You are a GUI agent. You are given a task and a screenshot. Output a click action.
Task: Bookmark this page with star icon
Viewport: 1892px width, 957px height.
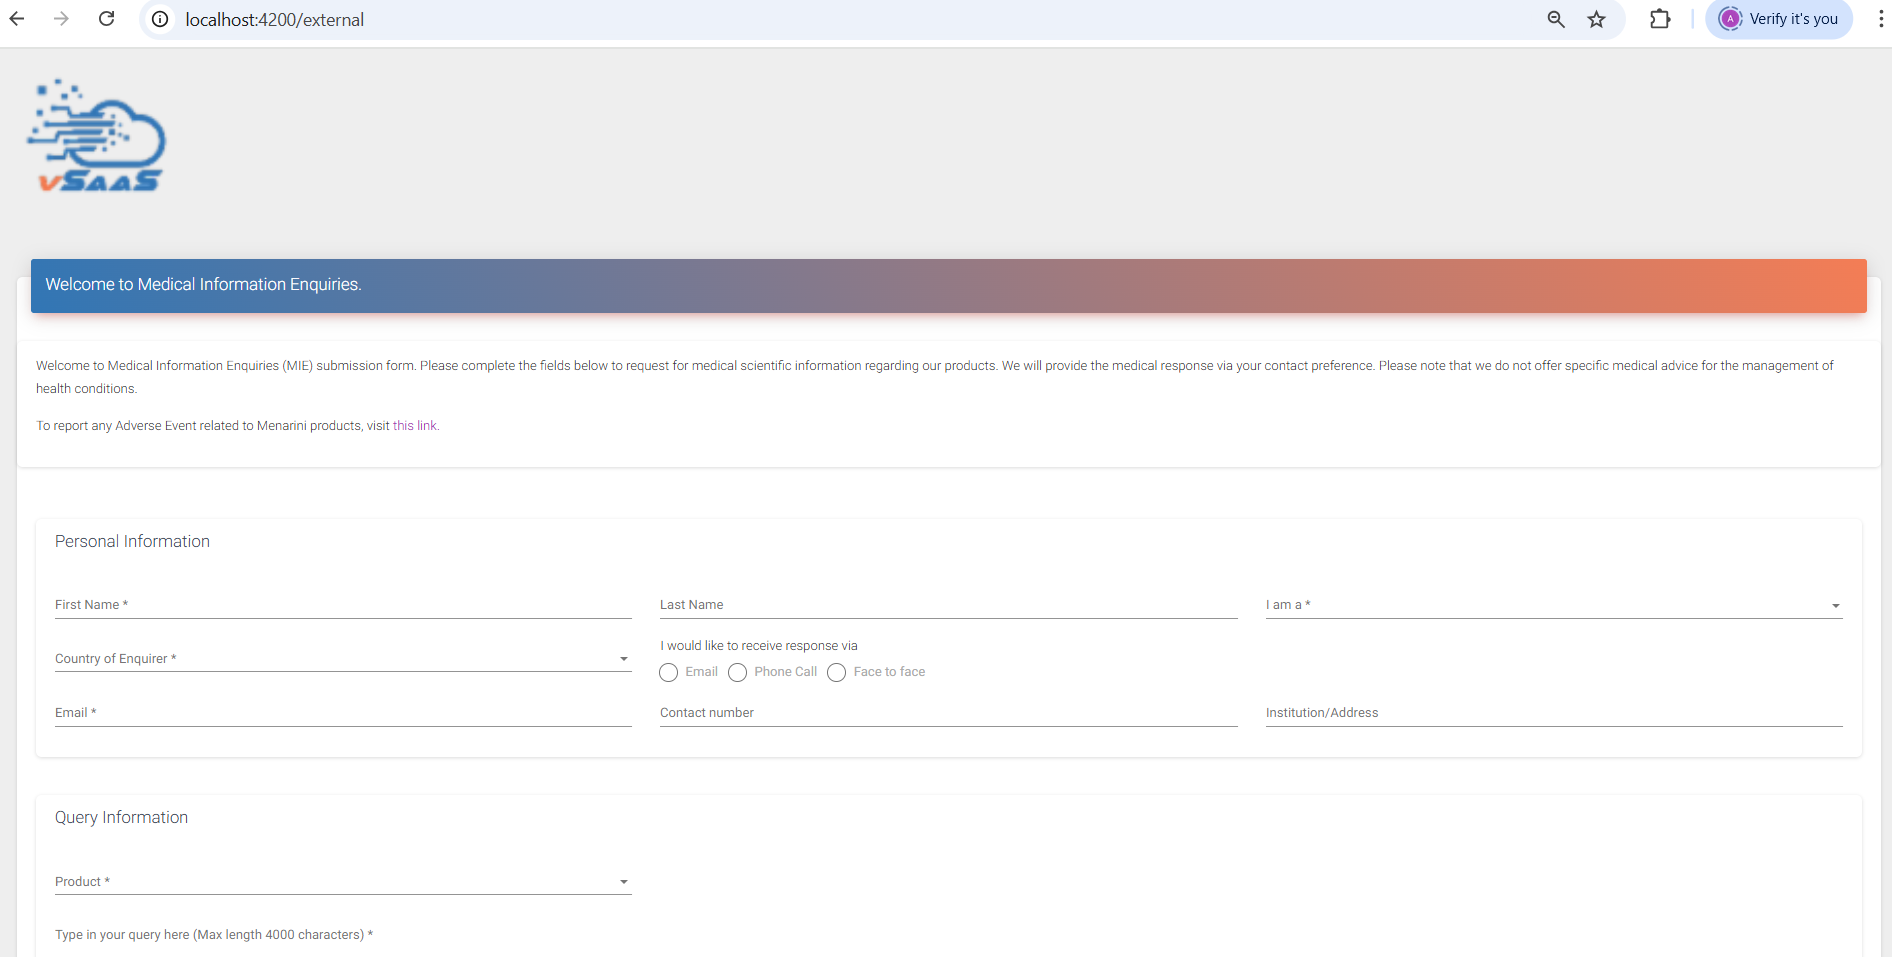point(1597,19)
